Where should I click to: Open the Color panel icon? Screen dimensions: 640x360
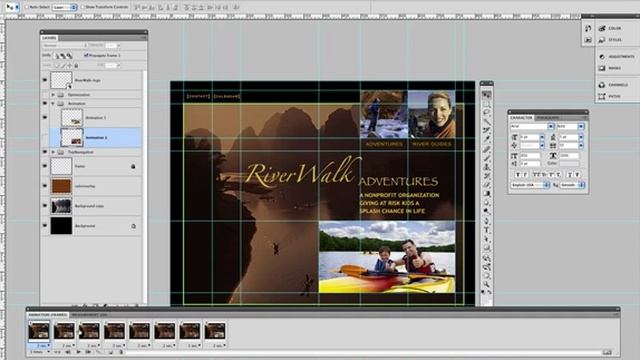602,28
